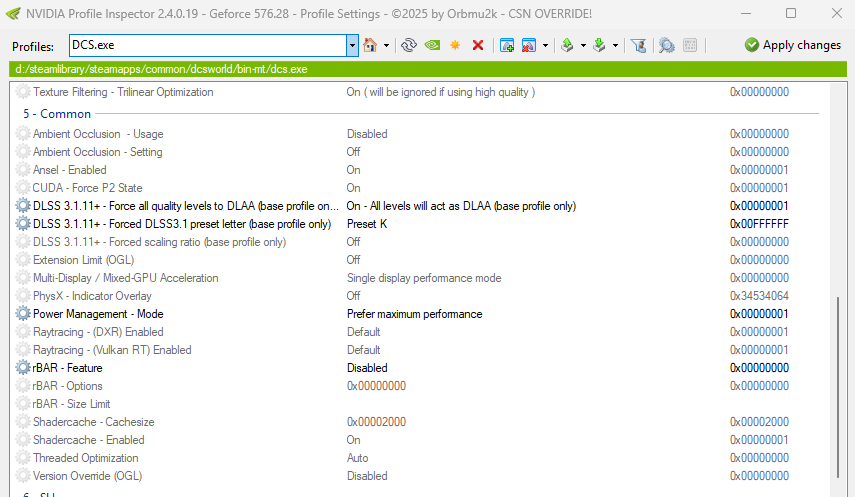
Task: Click the add application to profile icon
Action: point(507,45)
